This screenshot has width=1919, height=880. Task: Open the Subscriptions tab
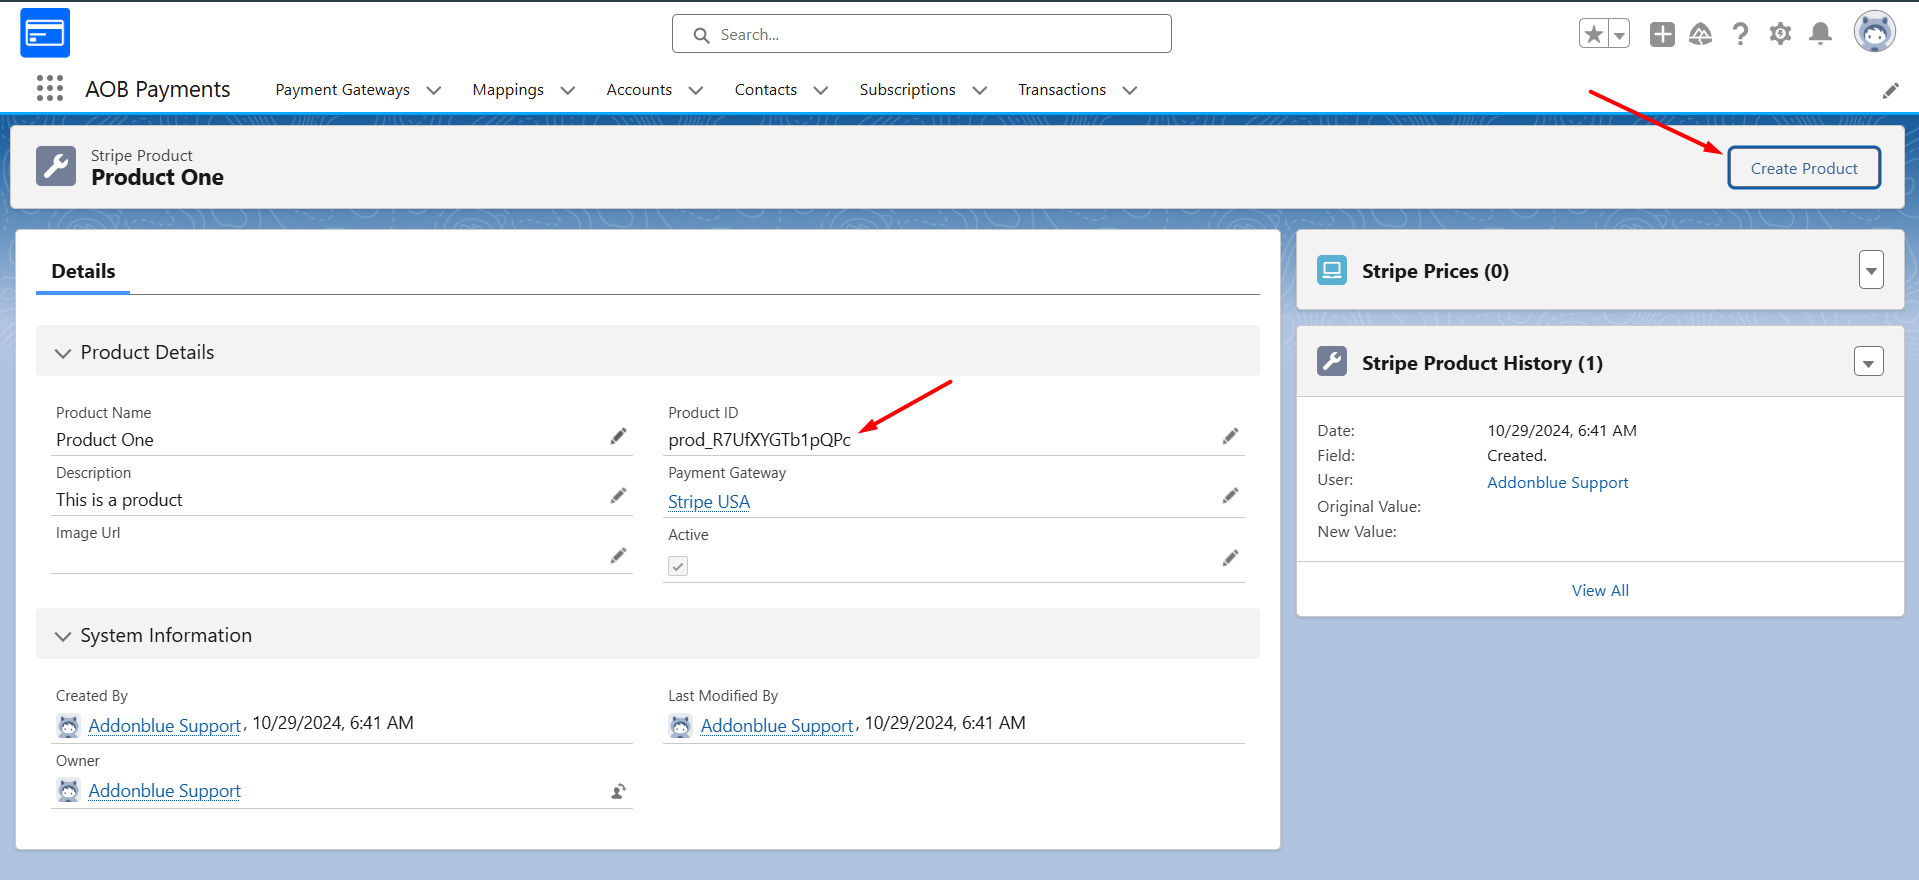click(x=907, y=90)
